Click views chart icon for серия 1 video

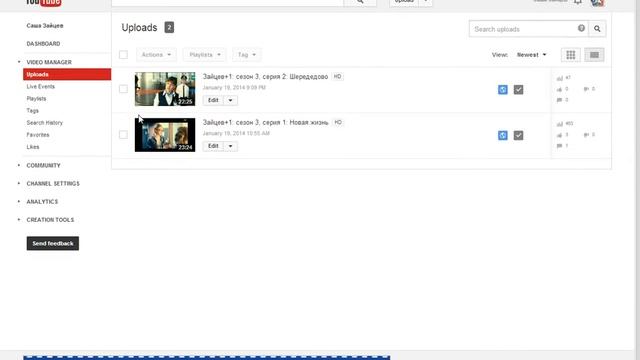(560, 124)
